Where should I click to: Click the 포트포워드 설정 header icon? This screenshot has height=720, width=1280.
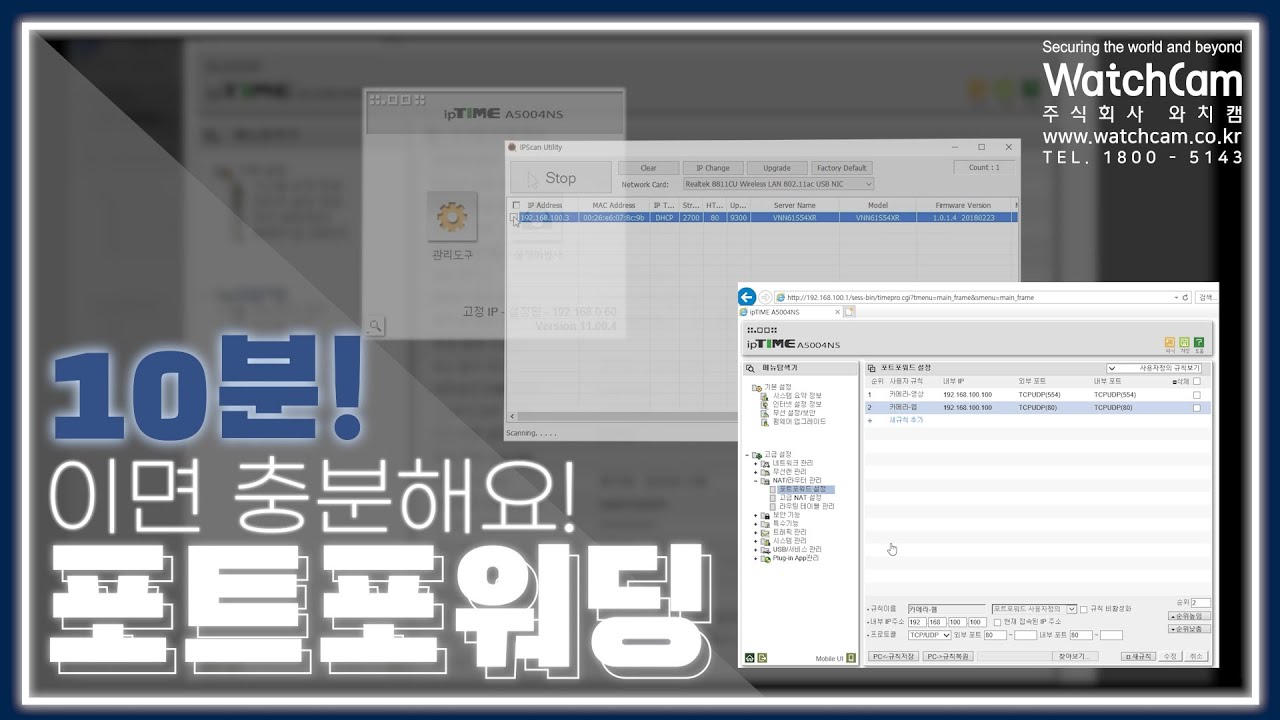click(871, 368)
